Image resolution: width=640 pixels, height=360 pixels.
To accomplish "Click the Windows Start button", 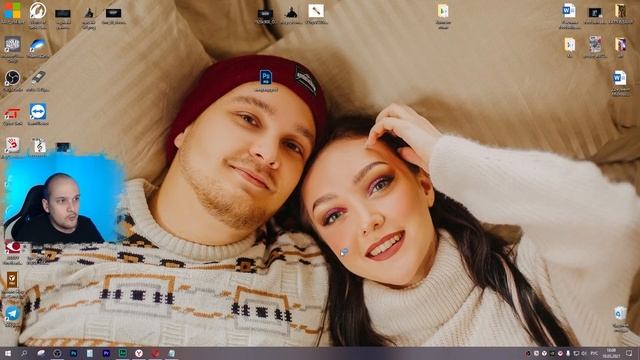I will [x=8, y=353].
